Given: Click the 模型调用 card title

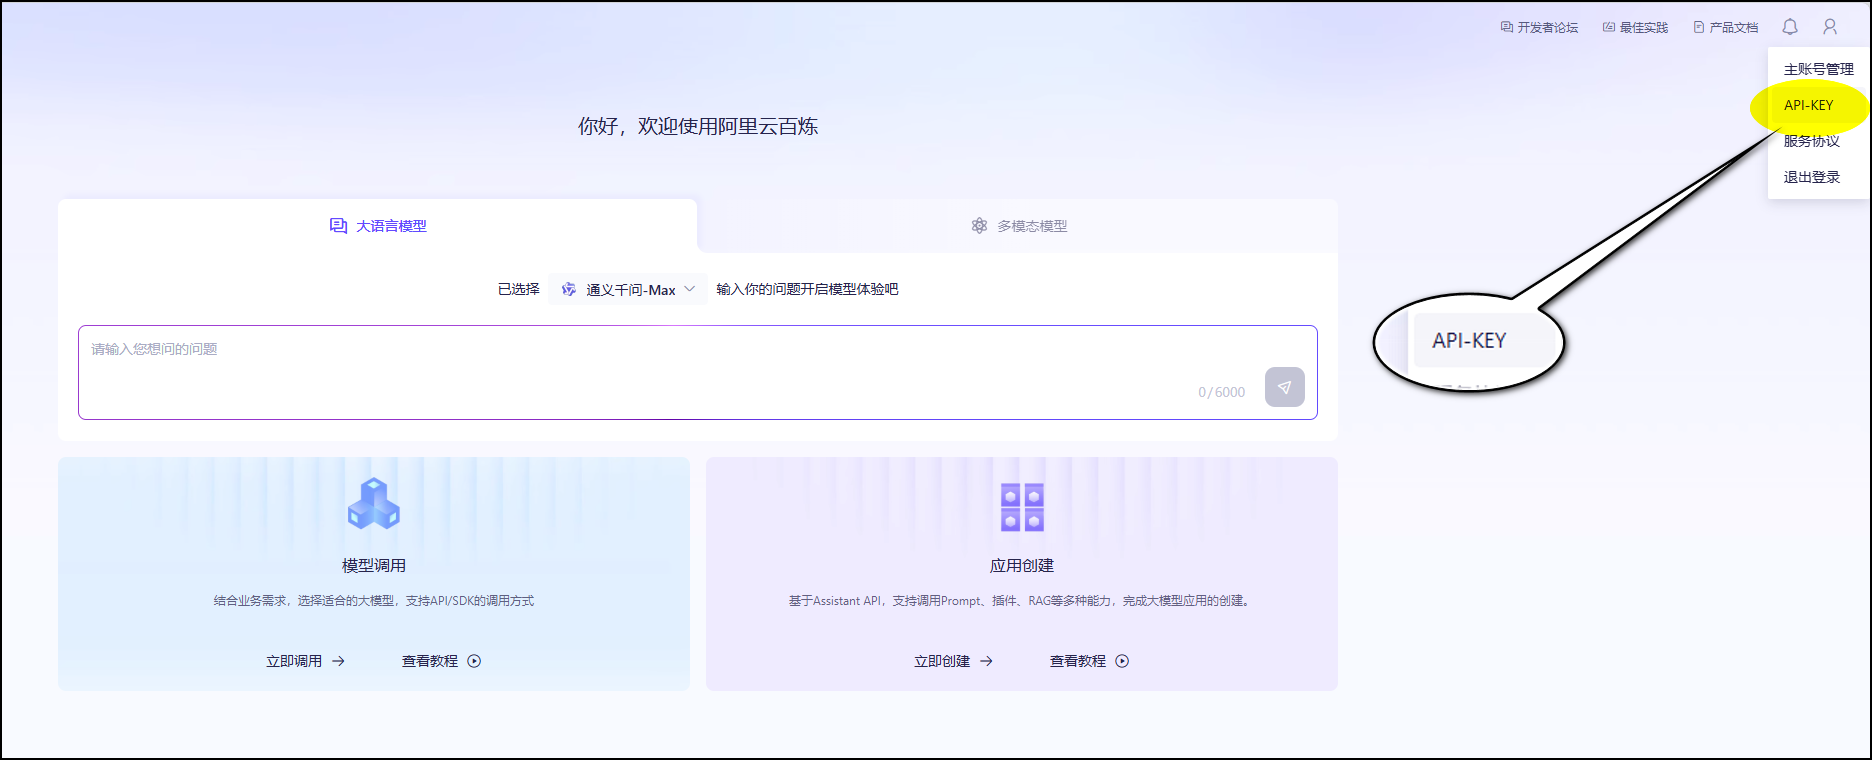Looking at the screenshot, I should tap(374, 566).
